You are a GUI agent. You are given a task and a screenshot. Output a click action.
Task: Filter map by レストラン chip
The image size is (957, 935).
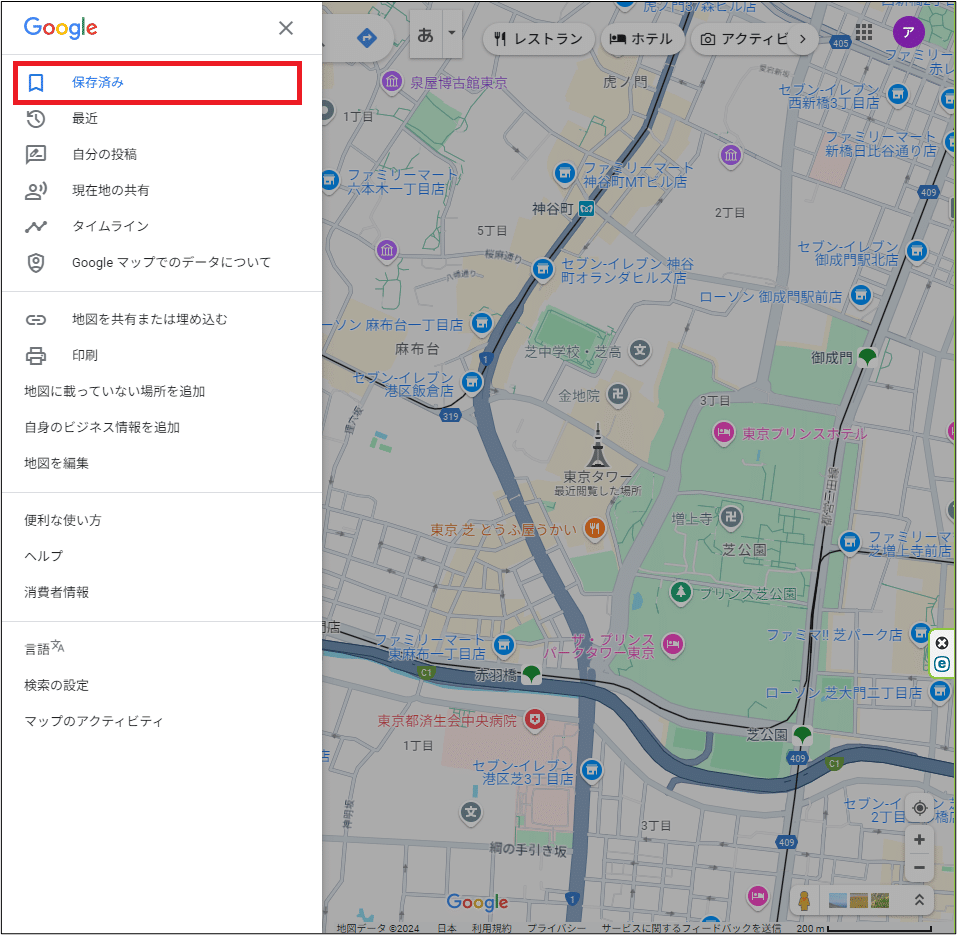[x=538, y=39]
